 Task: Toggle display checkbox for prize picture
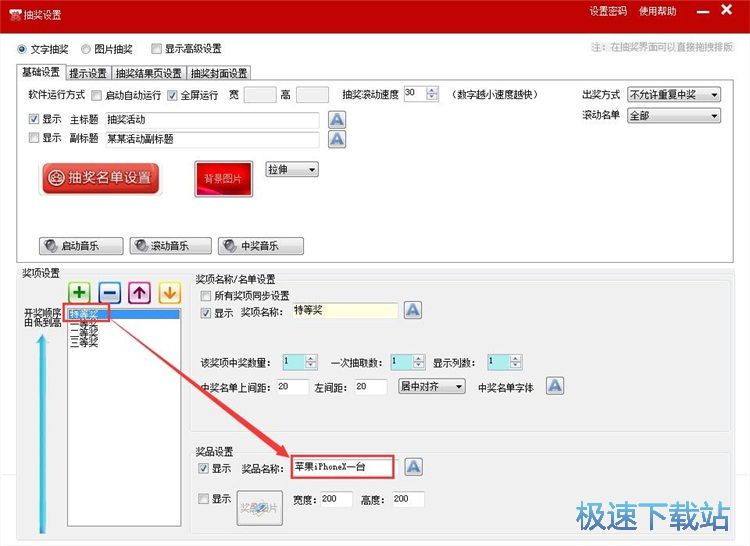(203, 499)
